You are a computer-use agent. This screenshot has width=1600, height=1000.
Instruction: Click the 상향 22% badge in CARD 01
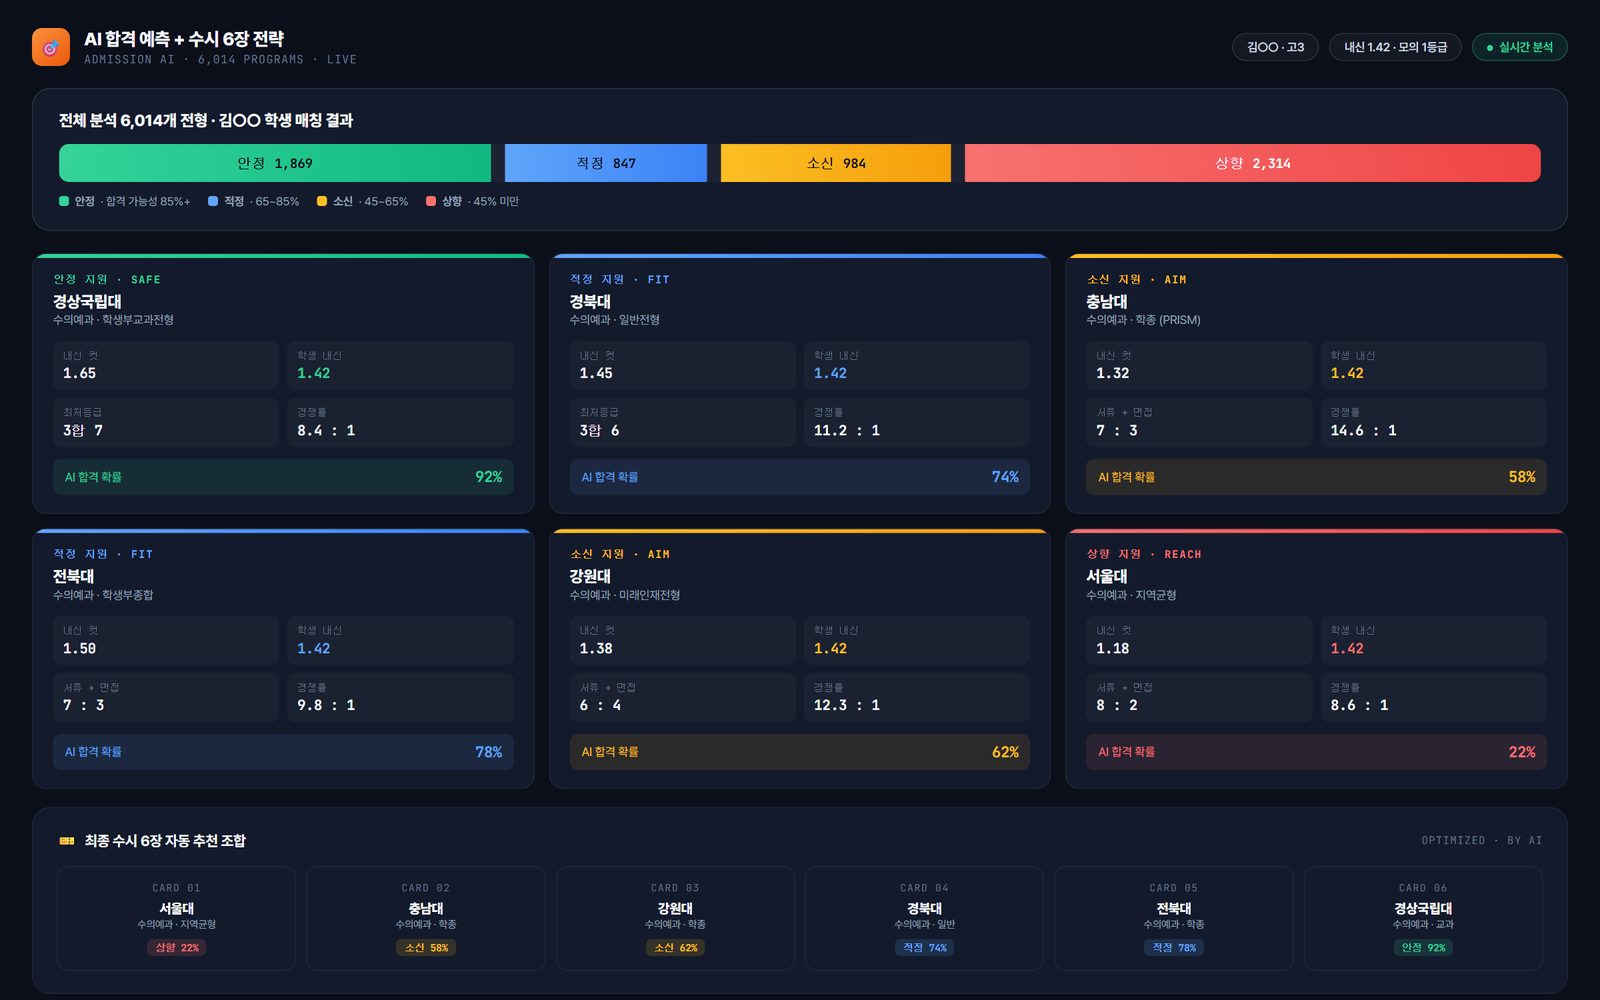point(177,948)
